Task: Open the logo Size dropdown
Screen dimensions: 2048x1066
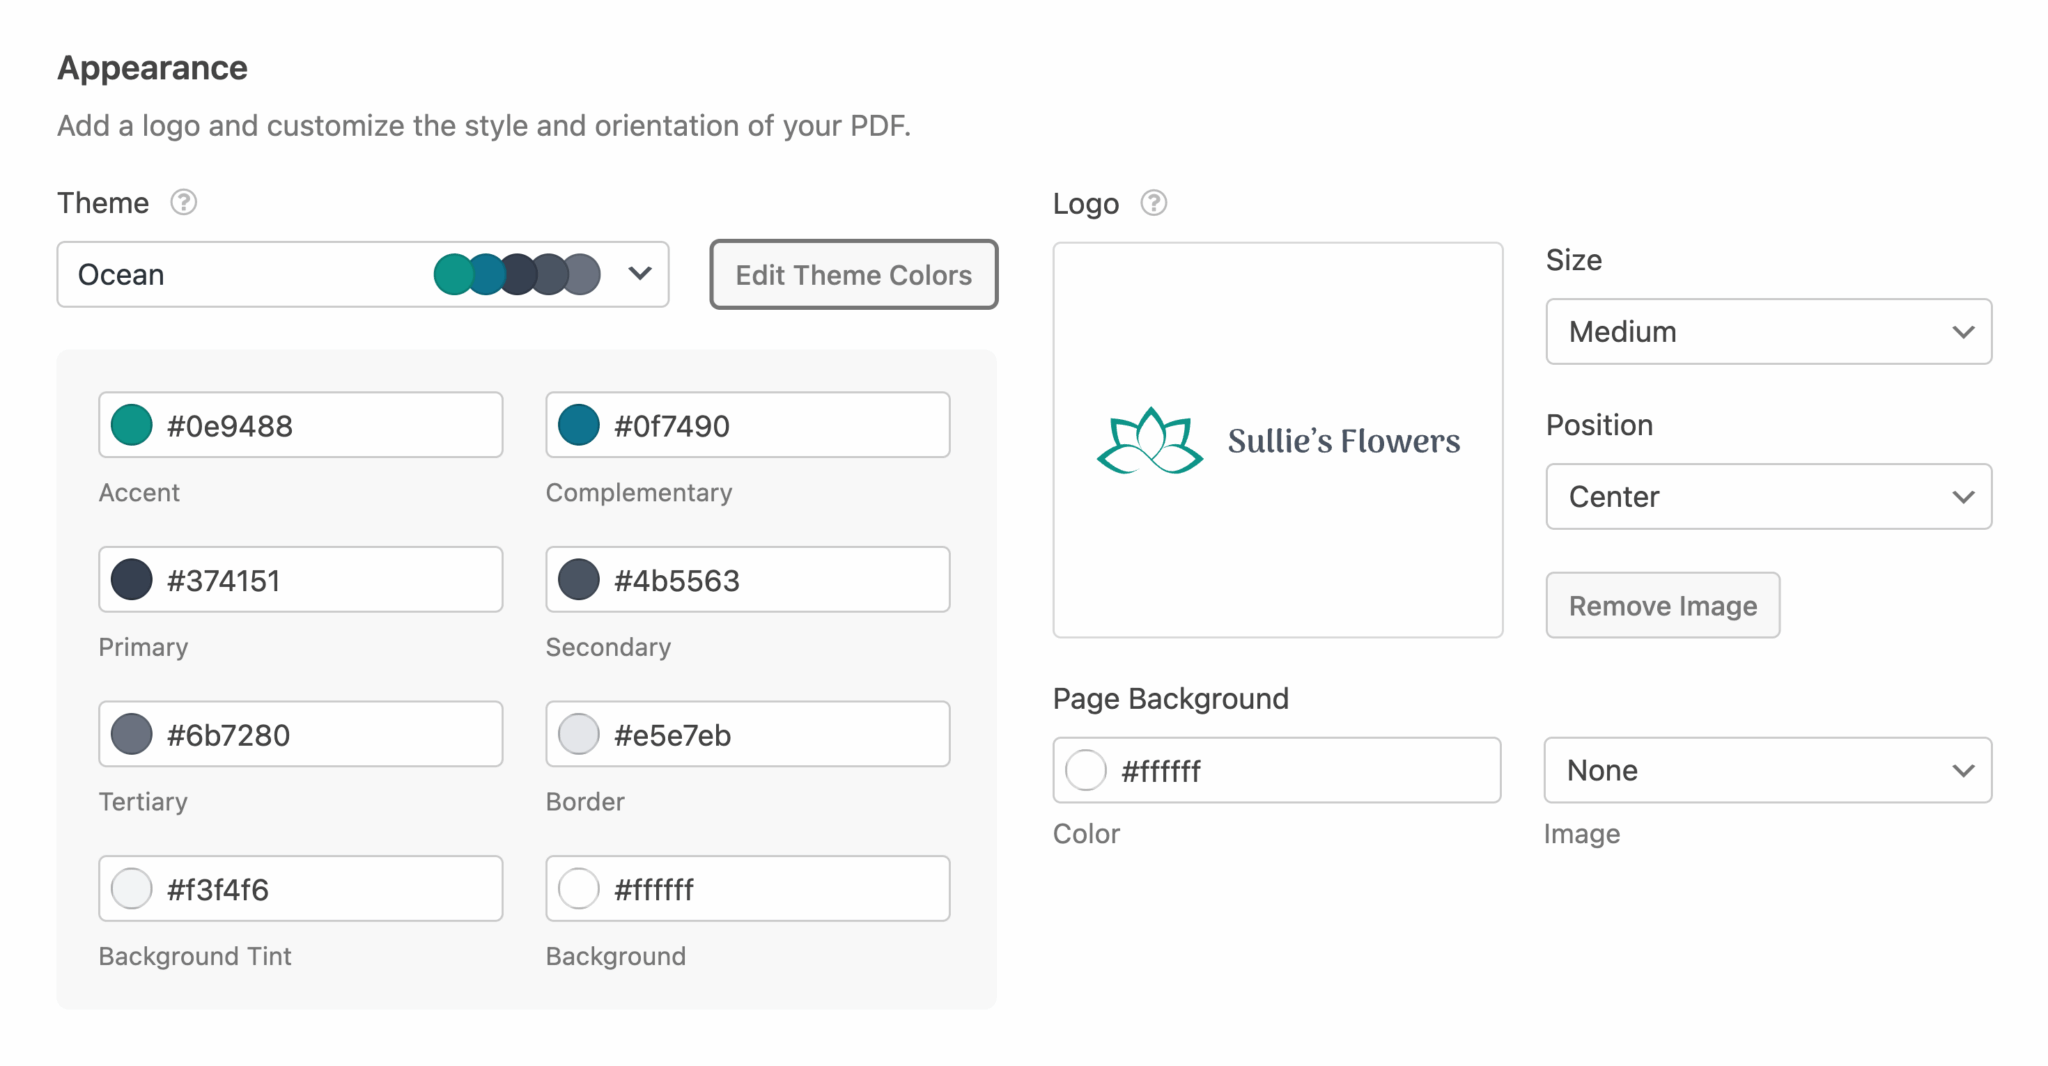Action: pyautogui.click(x=1766, y=331)
